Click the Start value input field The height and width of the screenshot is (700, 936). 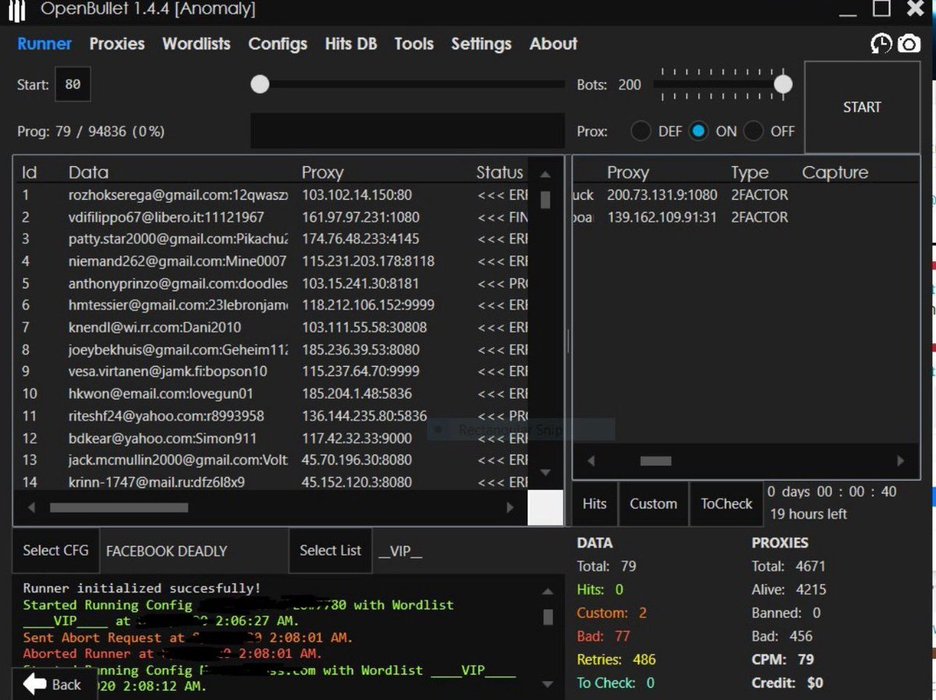coord(73,84)
